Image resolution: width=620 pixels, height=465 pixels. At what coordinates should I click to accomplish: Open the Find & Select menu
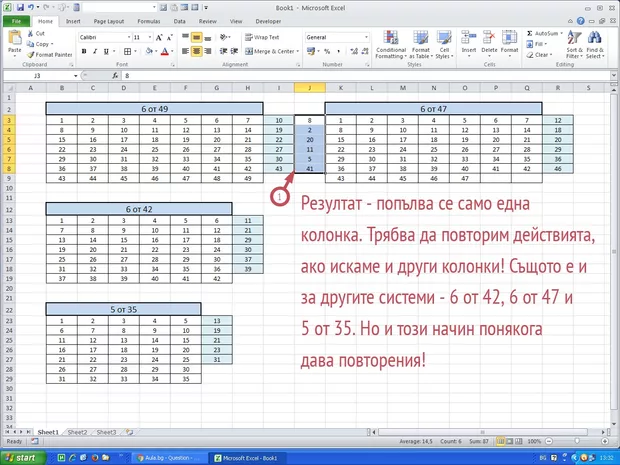click(x=595, y=45)
